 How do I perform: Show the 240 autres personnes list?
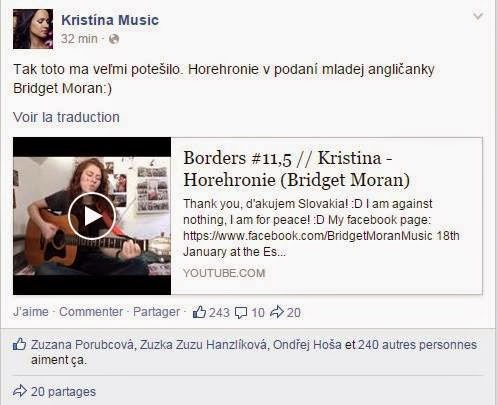click(x=417, y=345)
